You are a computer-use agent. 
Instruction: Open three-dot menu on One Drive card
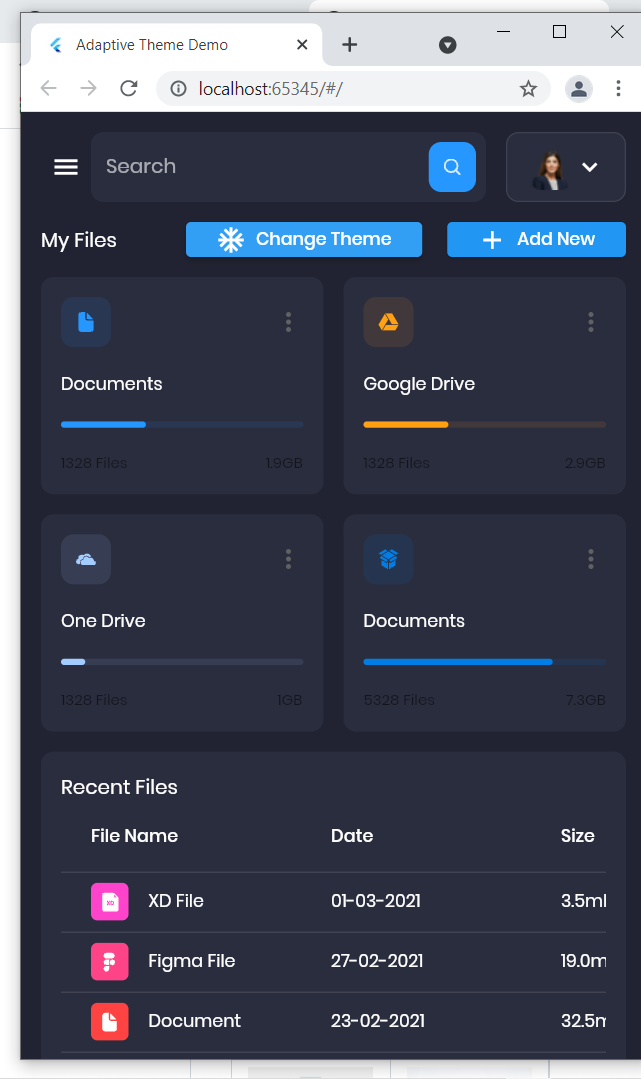click(x=288, y=559)
